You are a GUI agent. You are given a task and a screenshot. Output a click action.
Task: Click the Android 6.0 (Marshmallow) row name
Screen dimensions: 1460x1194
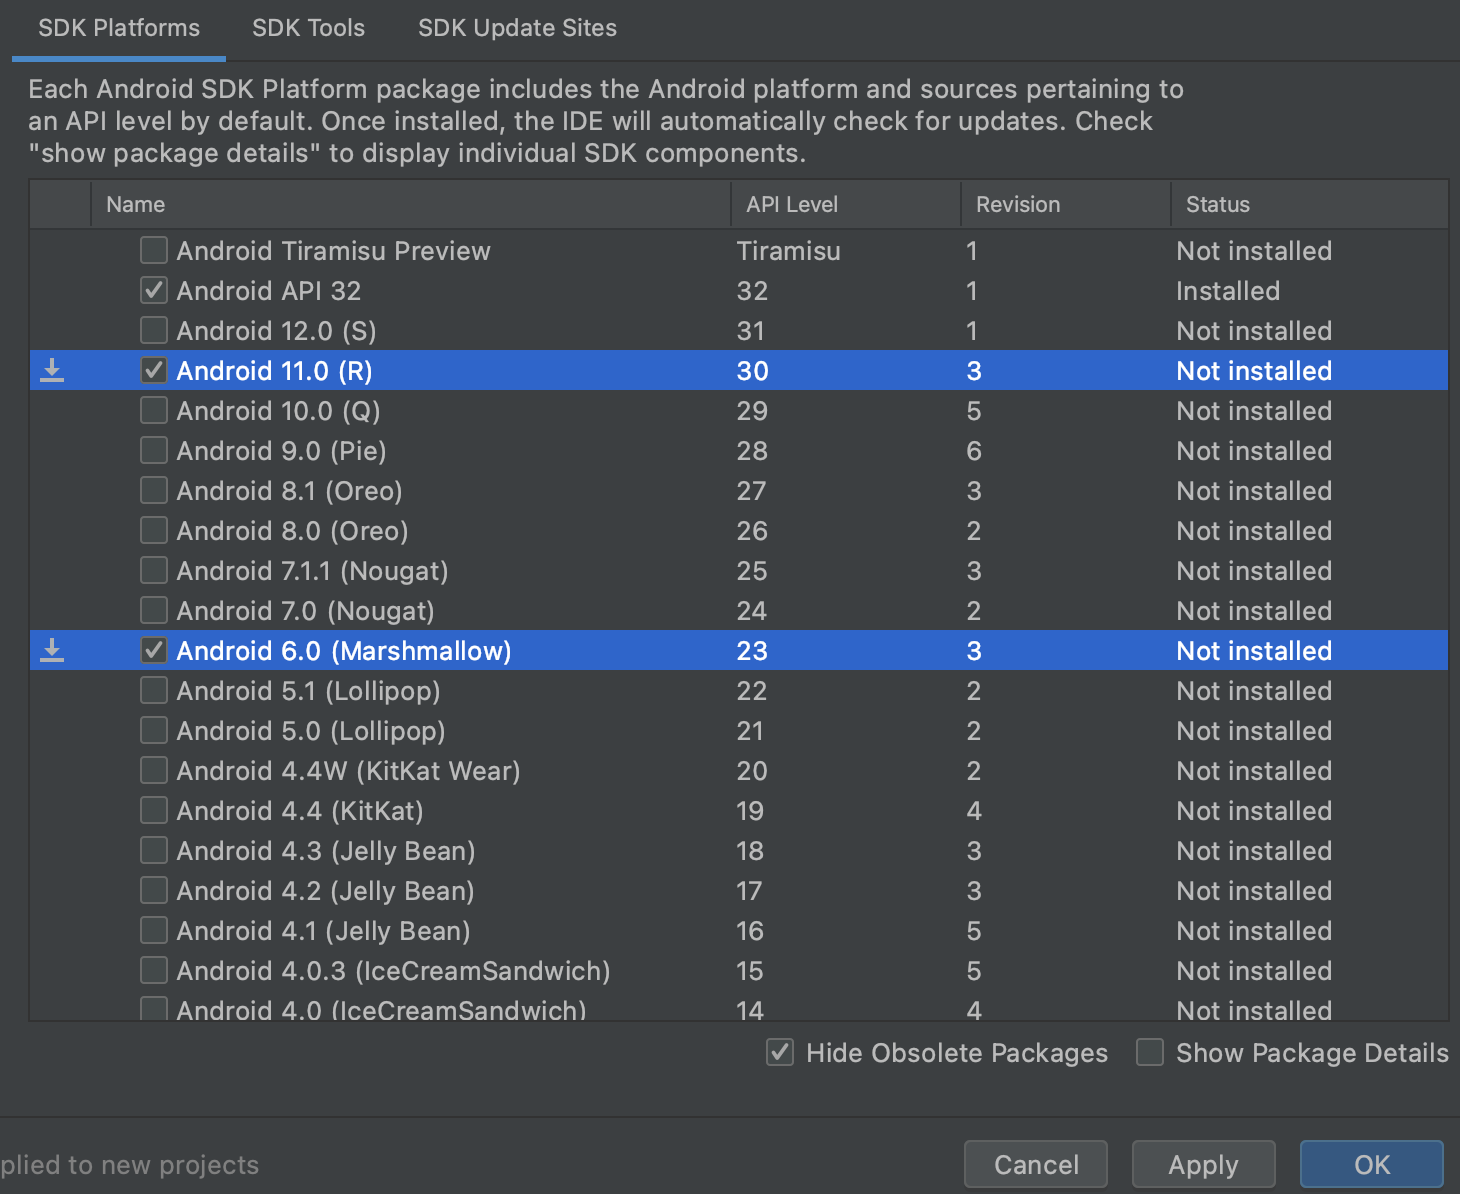[x=344, y=651]
